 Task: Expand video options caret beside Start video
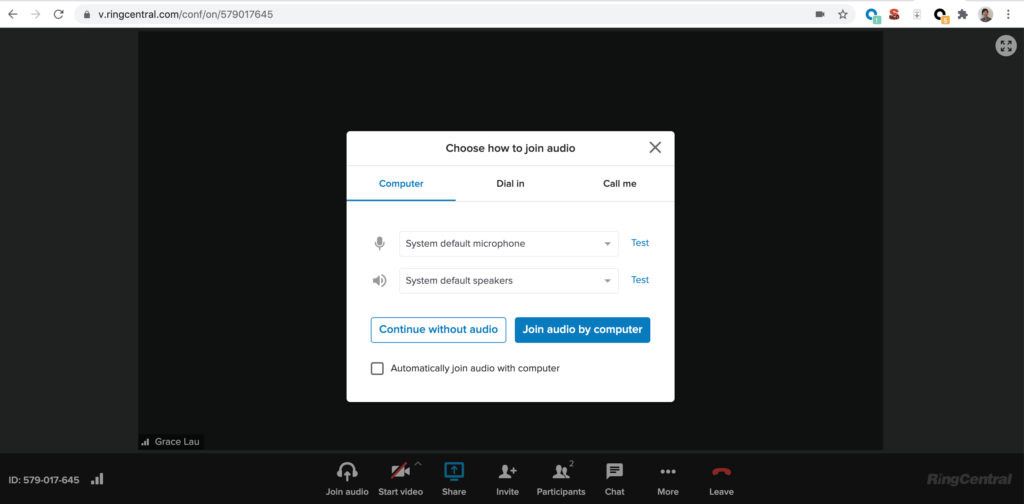[418, 464]
